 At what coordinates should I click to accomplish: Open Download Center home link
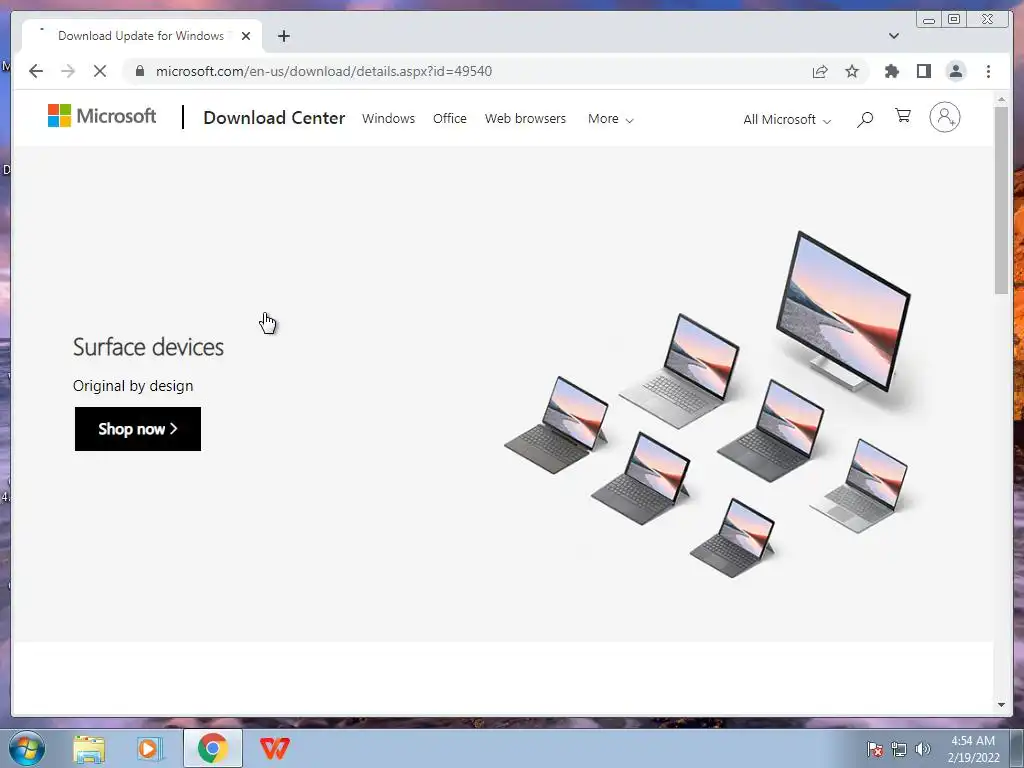click(274, 118)
